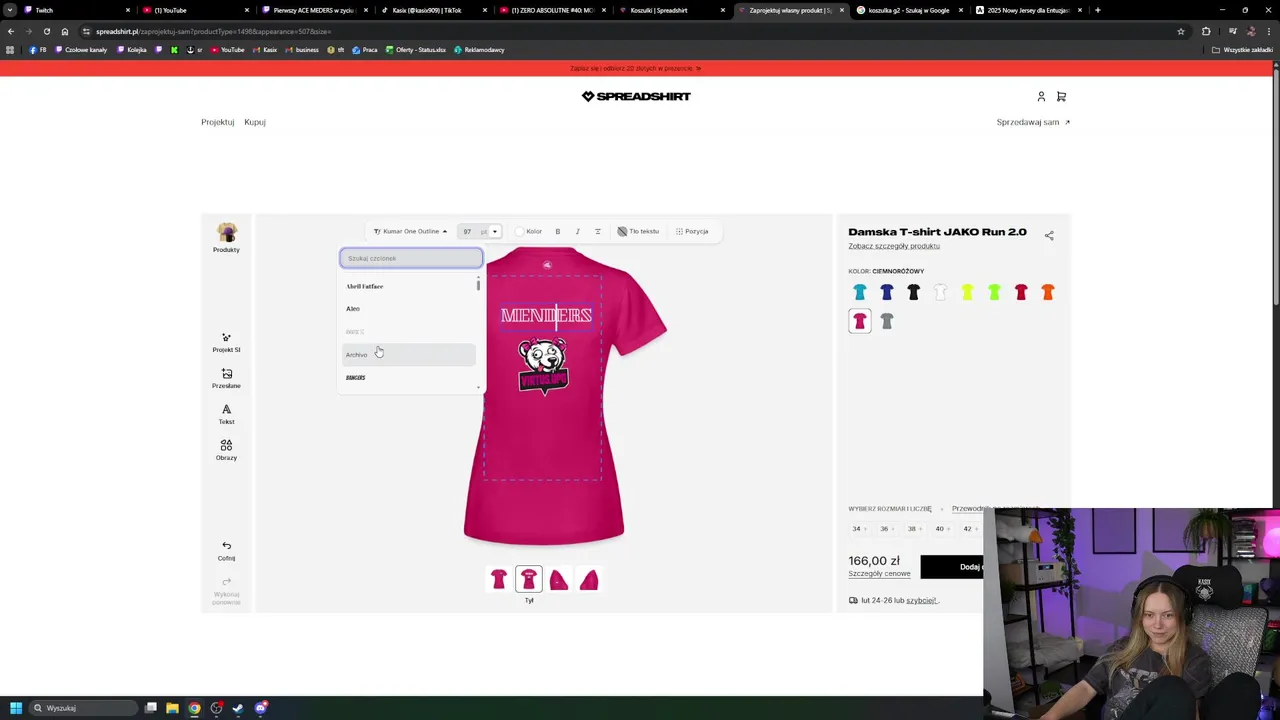This screenshot has height=720, width=1280.
Task: Click the Cofnij undo button
Action: click(226, 551)
